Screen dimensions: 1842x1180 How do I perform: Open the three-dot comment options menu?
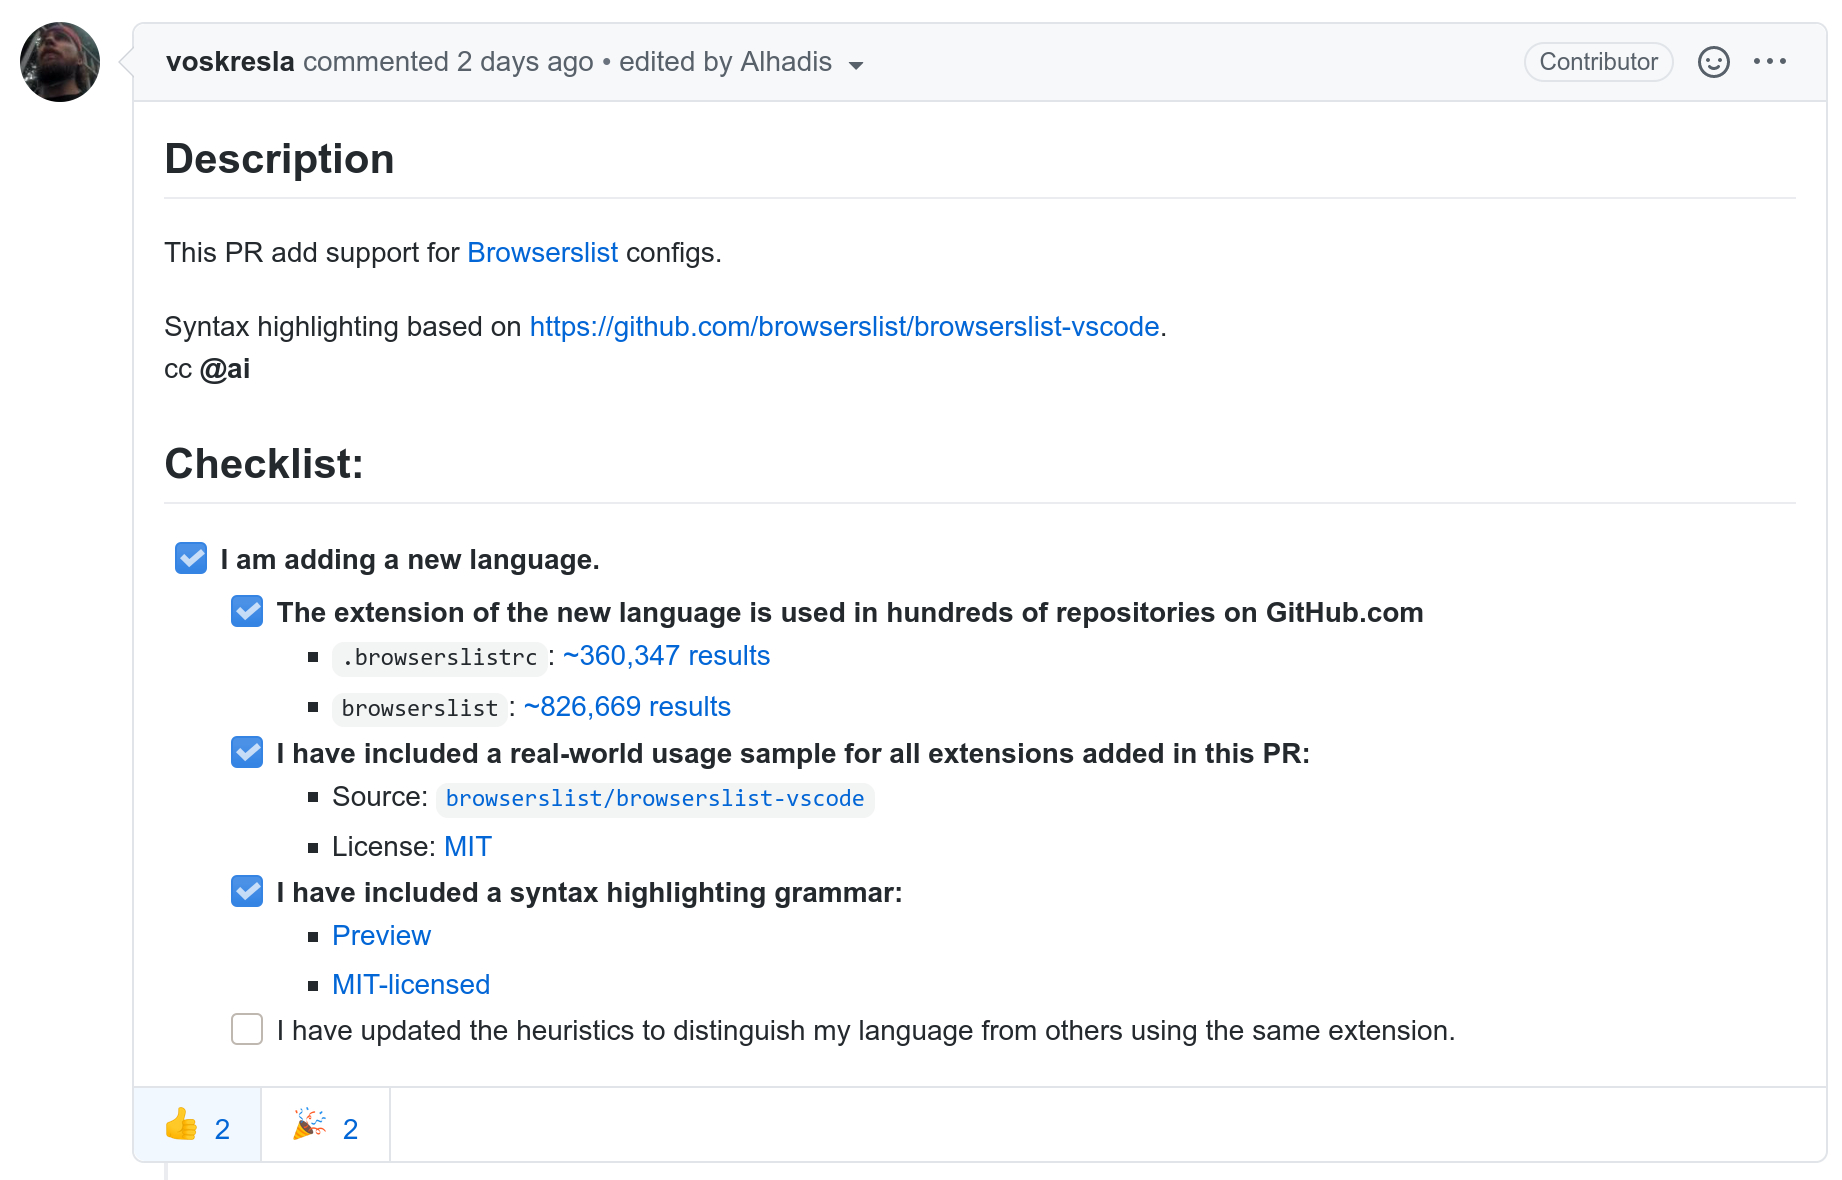1769,62
